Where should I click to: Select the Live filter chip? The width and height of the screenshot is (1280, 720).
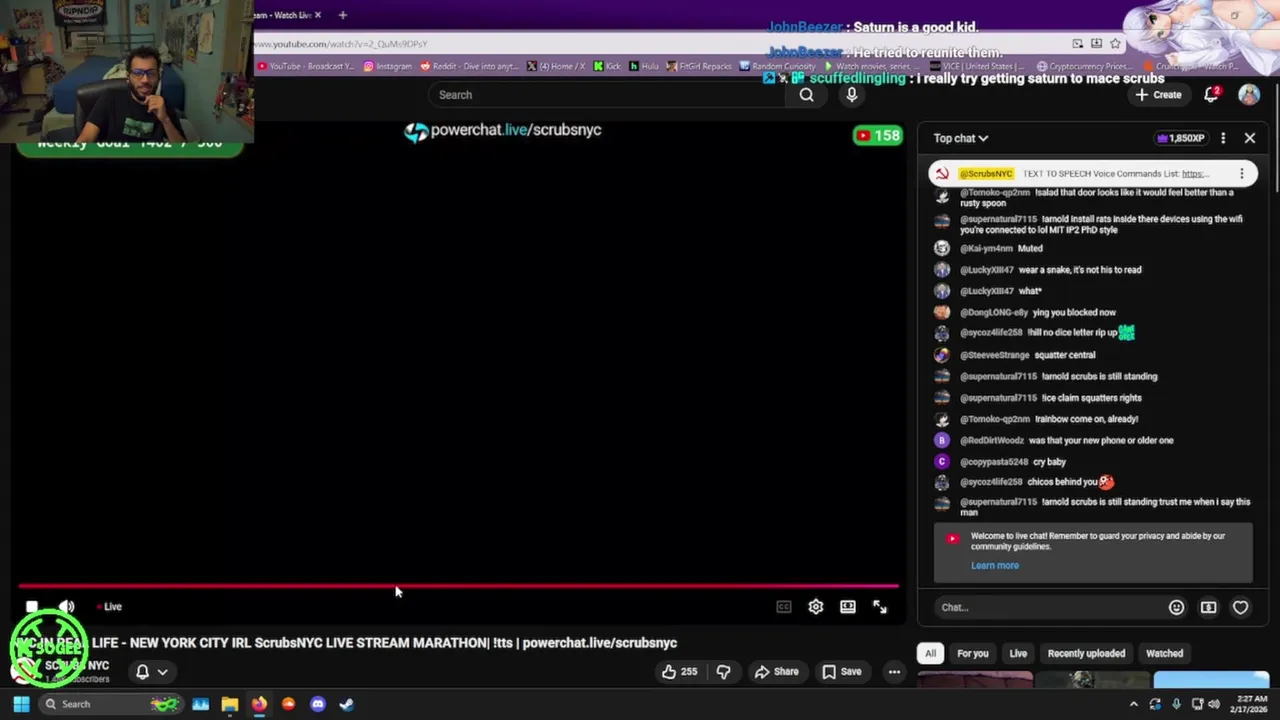pyautogui.click(x=1018, y=654)
